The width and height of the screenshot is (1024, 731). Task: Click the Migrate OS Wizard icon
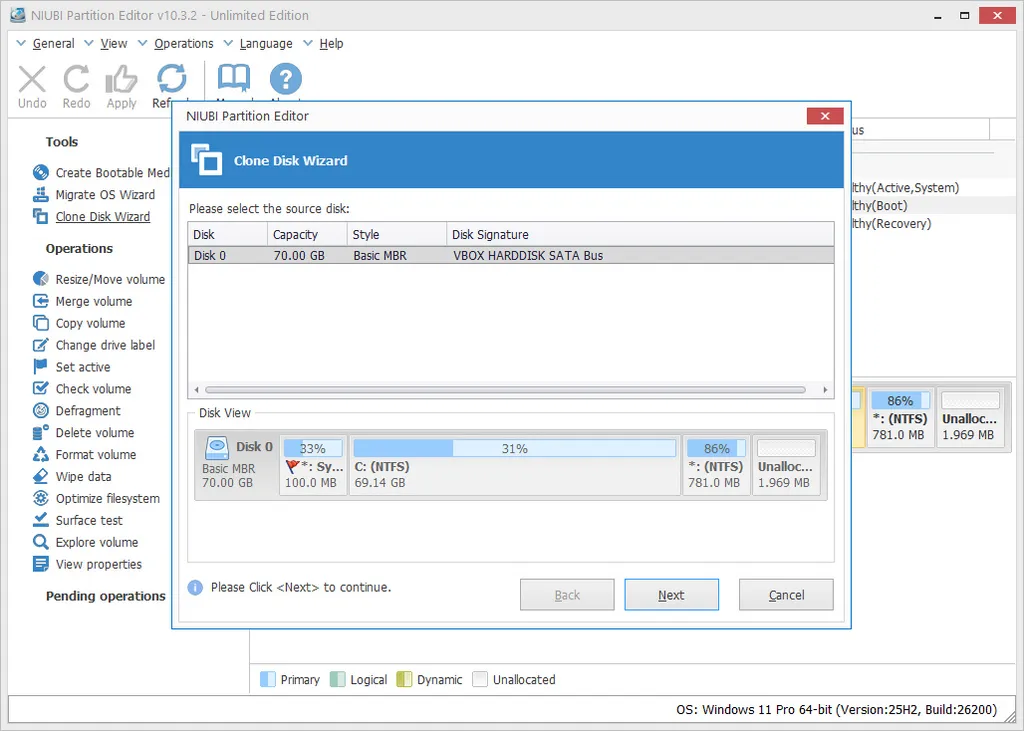coord(40,195)
